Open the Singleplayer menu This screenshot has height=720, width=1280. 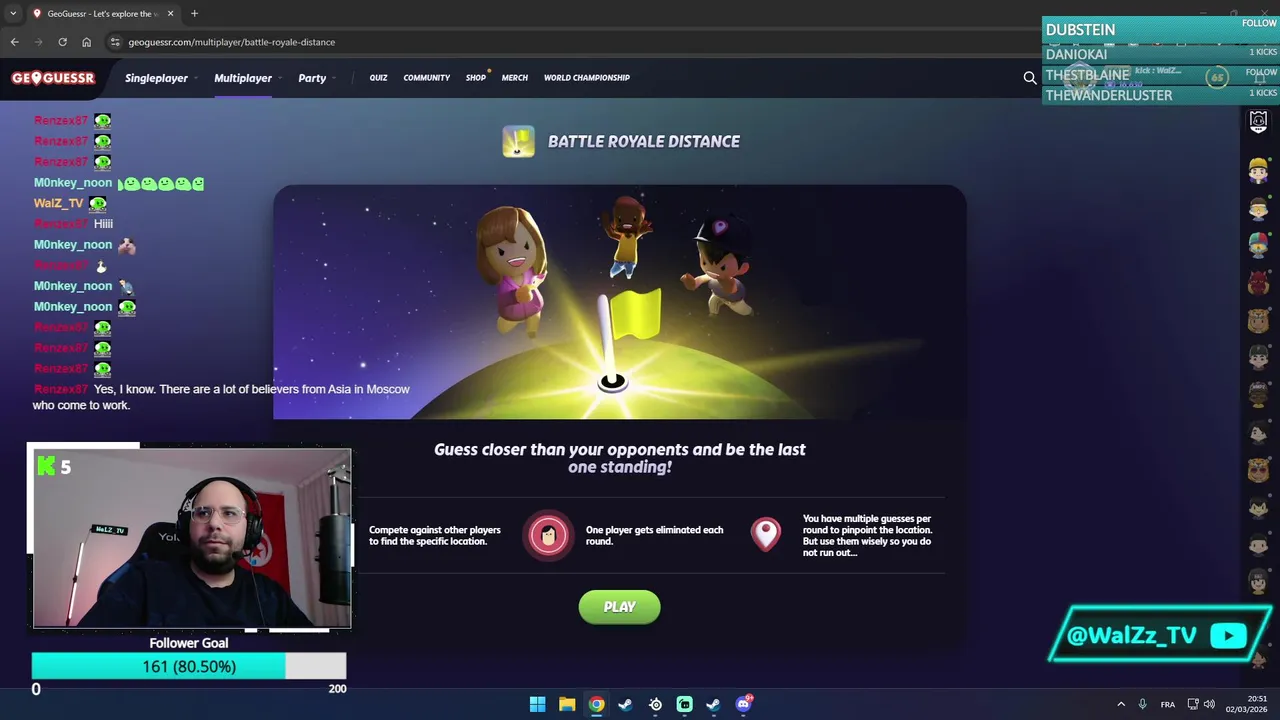pyautogui.click(x=156, y=78)
